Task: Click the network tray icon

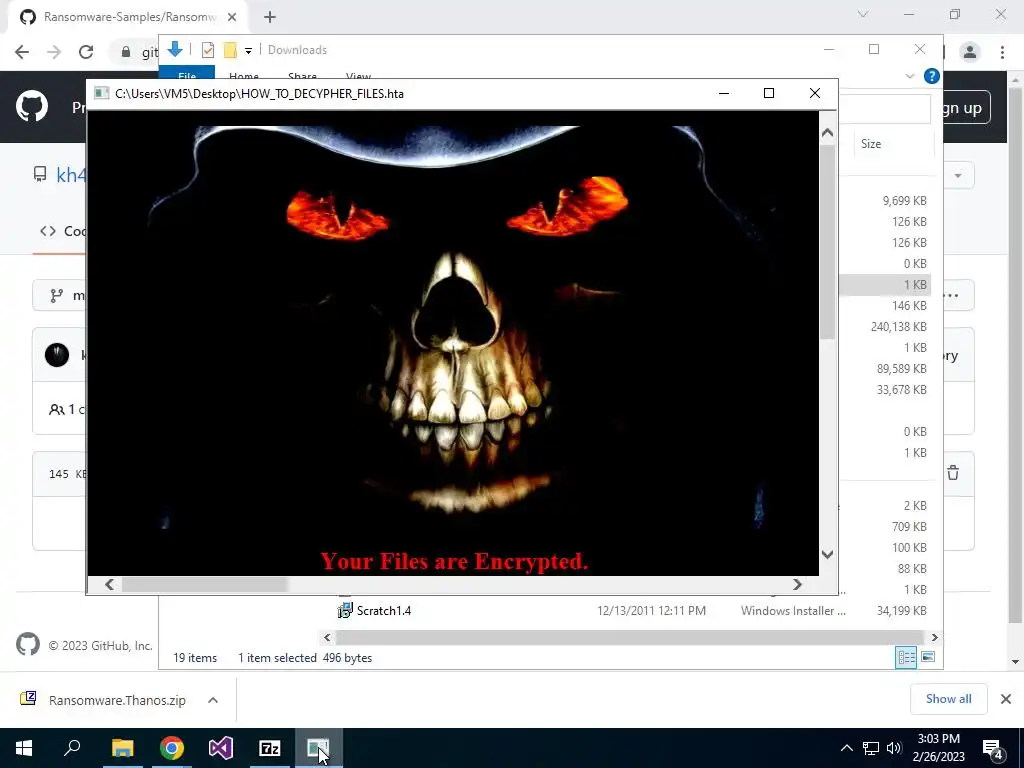Action: (x=871, y=748)
